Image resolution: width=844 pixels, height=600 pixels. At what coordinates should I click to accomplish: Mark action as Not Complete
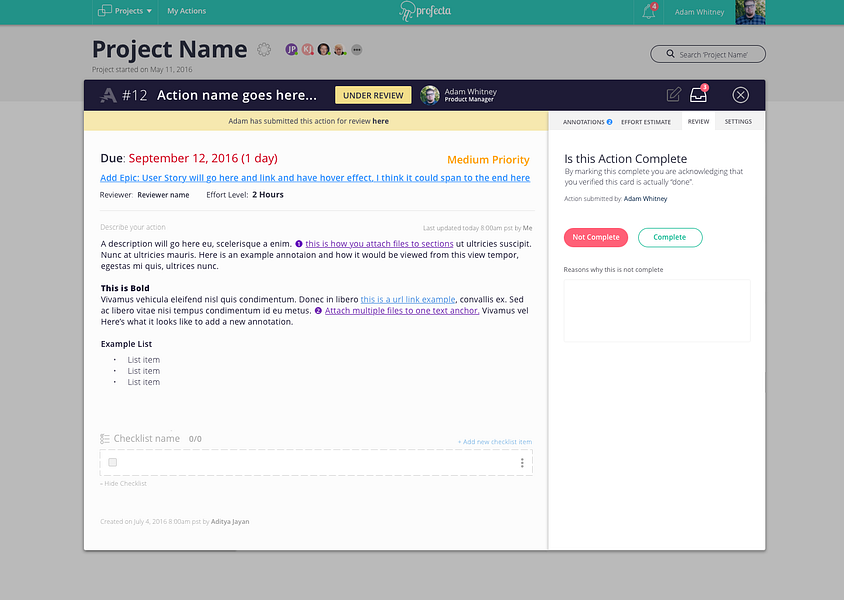click(596, 237)
